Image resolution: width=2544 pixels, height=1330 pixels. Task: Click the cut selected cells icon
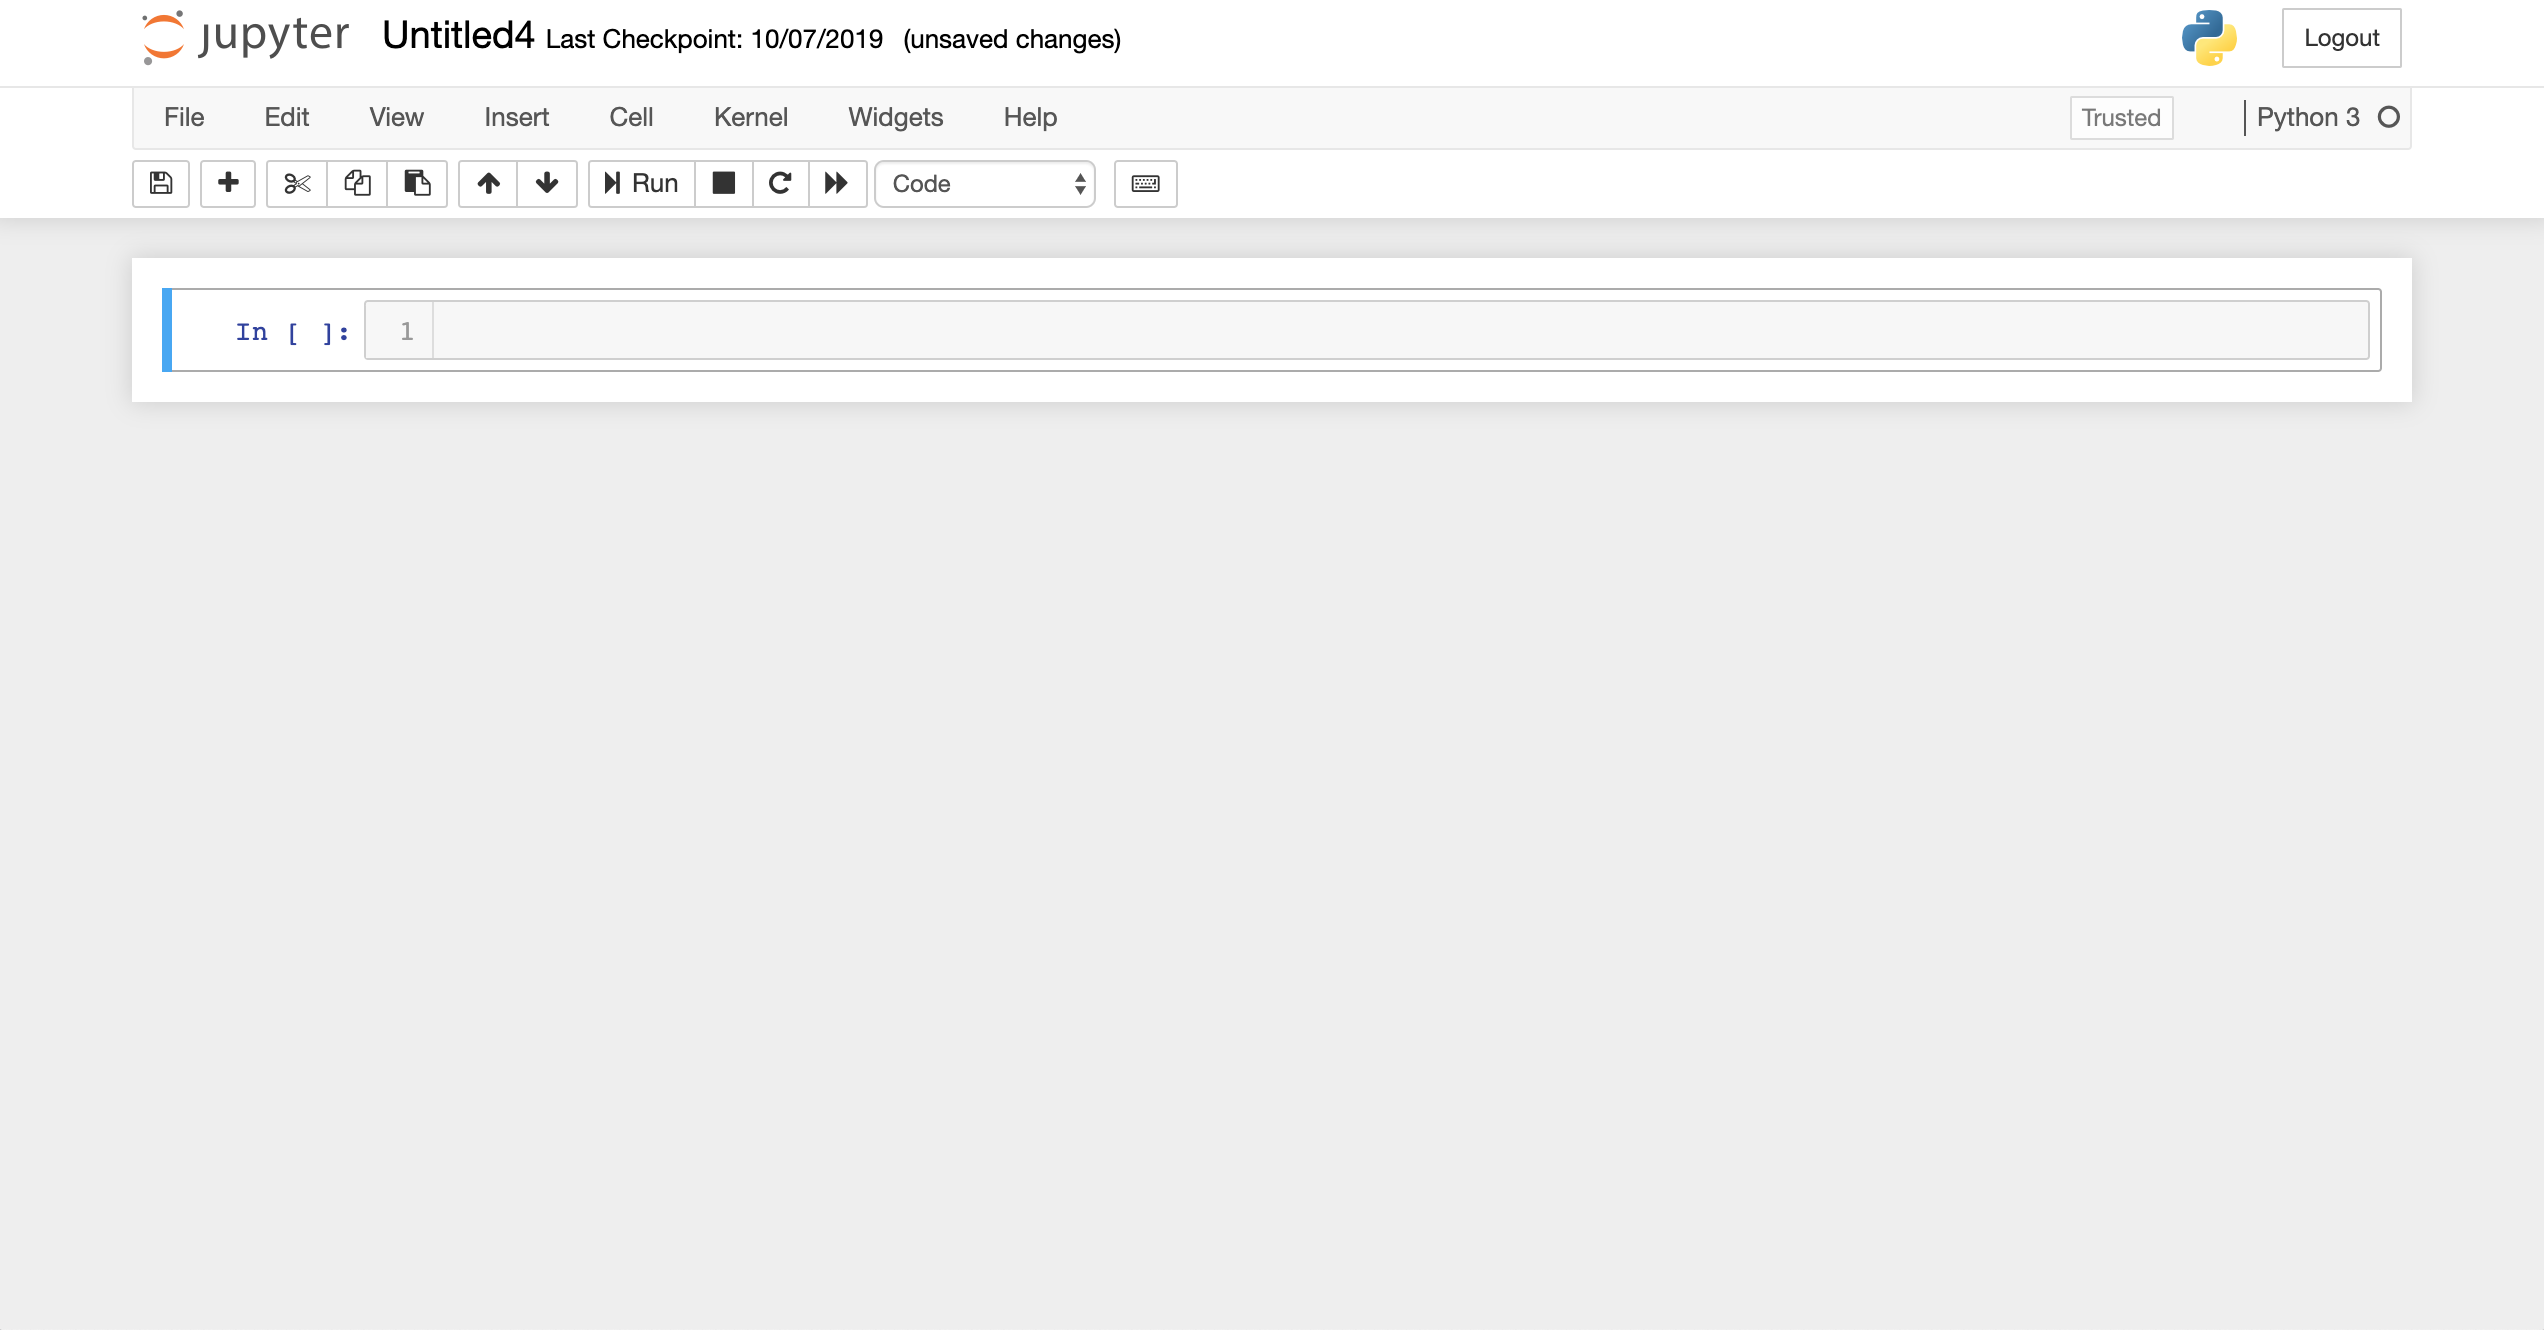click(294, 182)
